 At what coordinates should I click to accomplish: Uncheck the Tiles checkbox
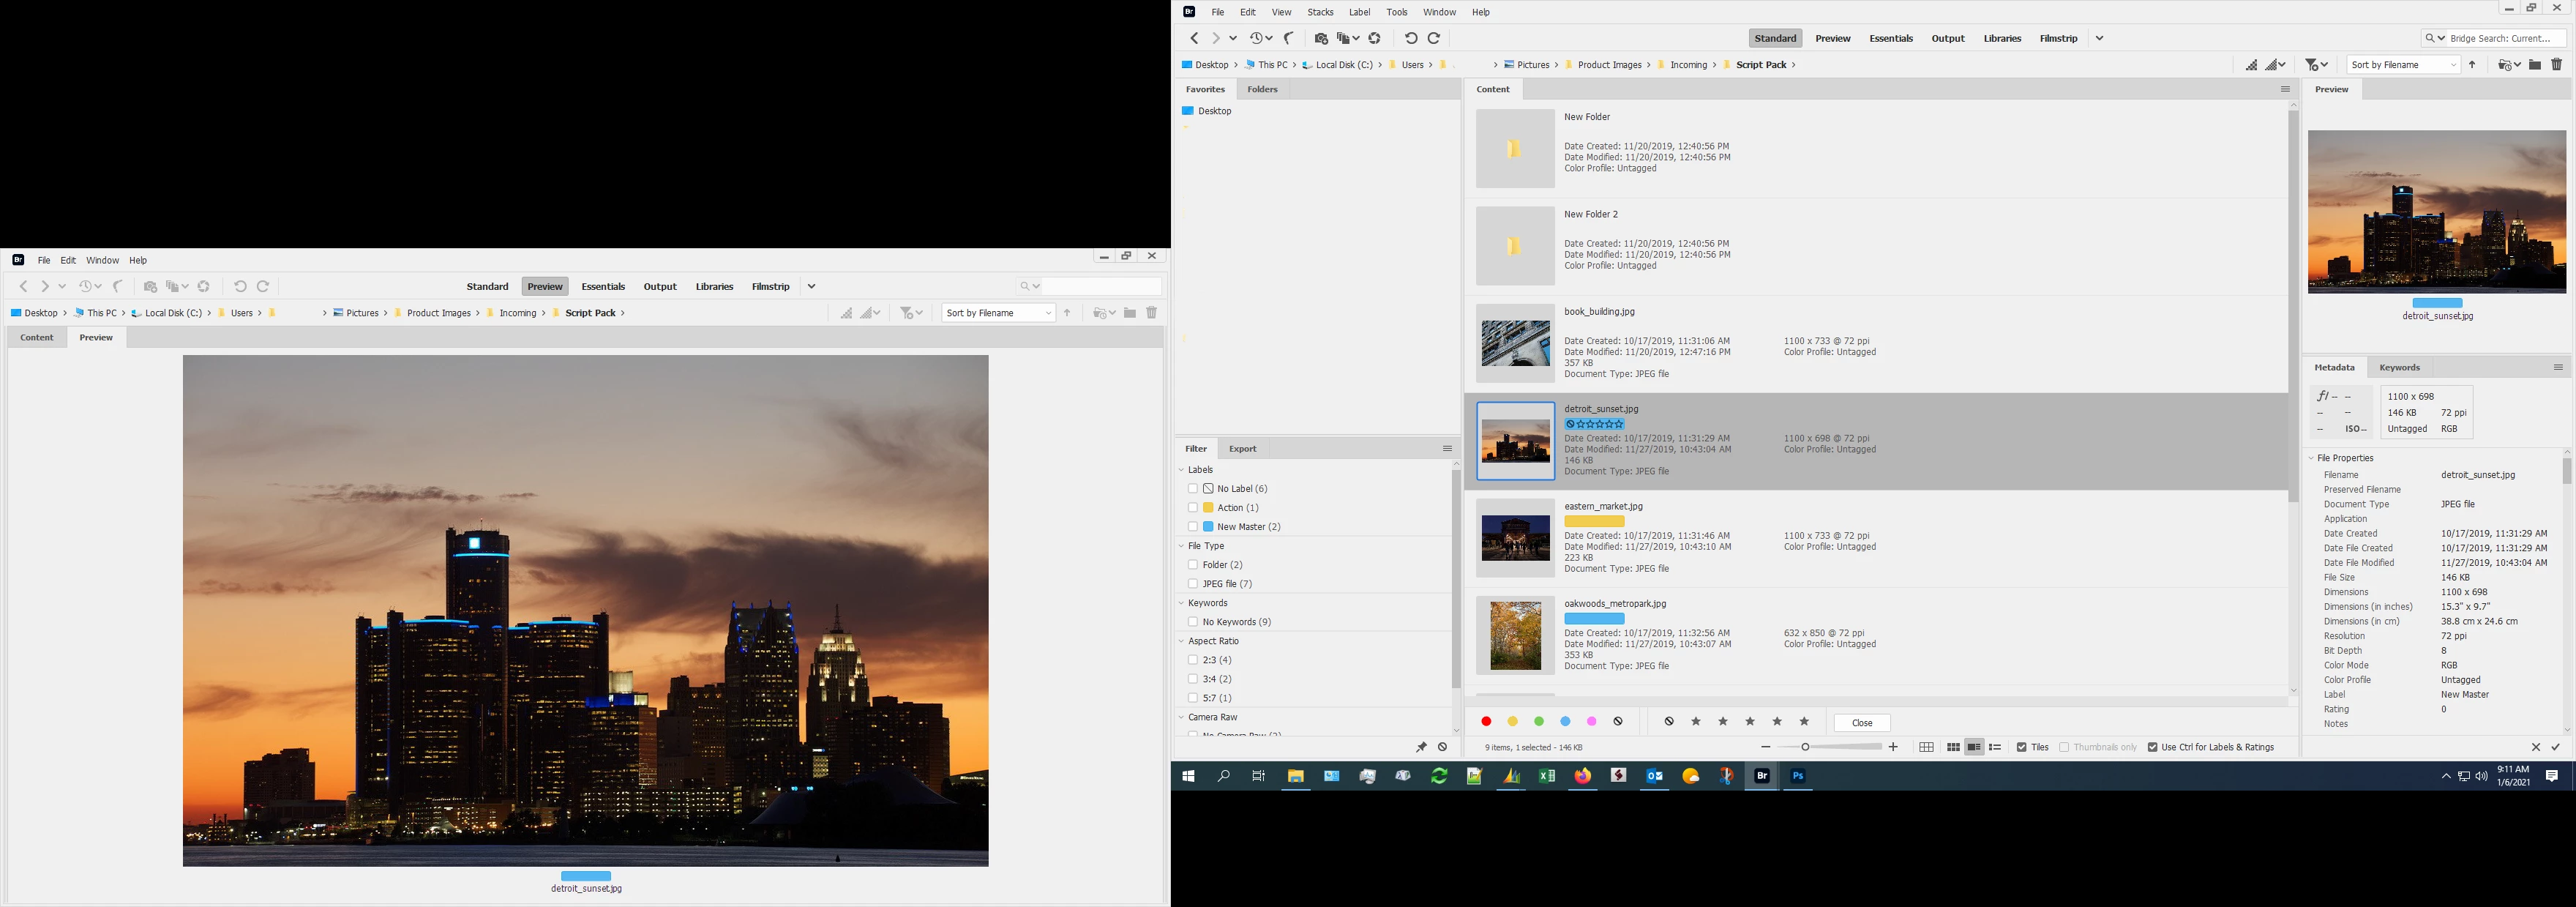[2022, 747]
